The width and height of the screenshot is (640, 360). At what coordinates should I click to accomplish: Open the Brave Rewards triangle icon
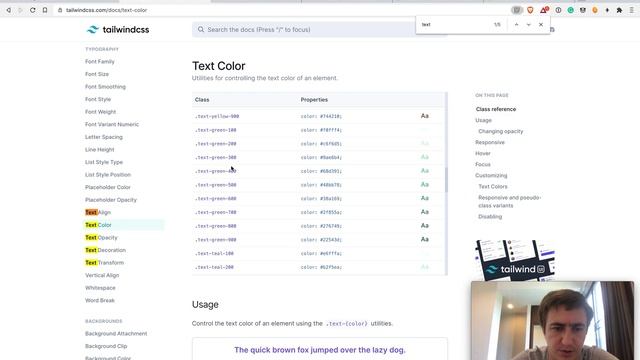[544, 10]
